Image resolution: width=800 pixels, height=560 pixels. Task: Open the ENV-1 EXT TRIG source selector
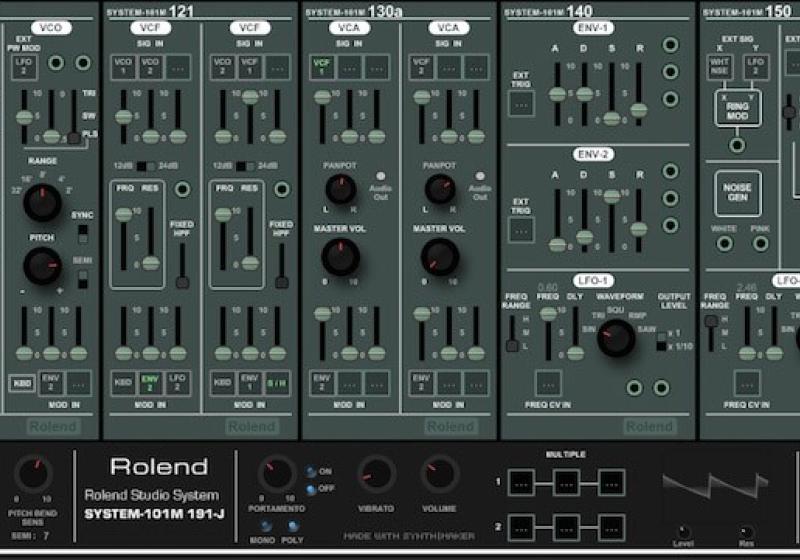coord(521,104)
